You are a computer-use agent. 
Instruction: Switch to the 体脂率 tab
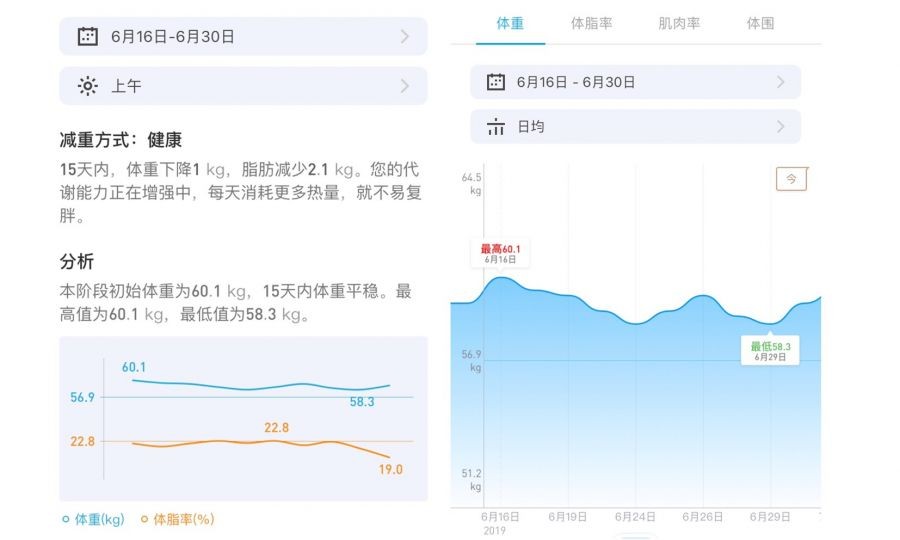pyautogui.click(x=592, y=23)
